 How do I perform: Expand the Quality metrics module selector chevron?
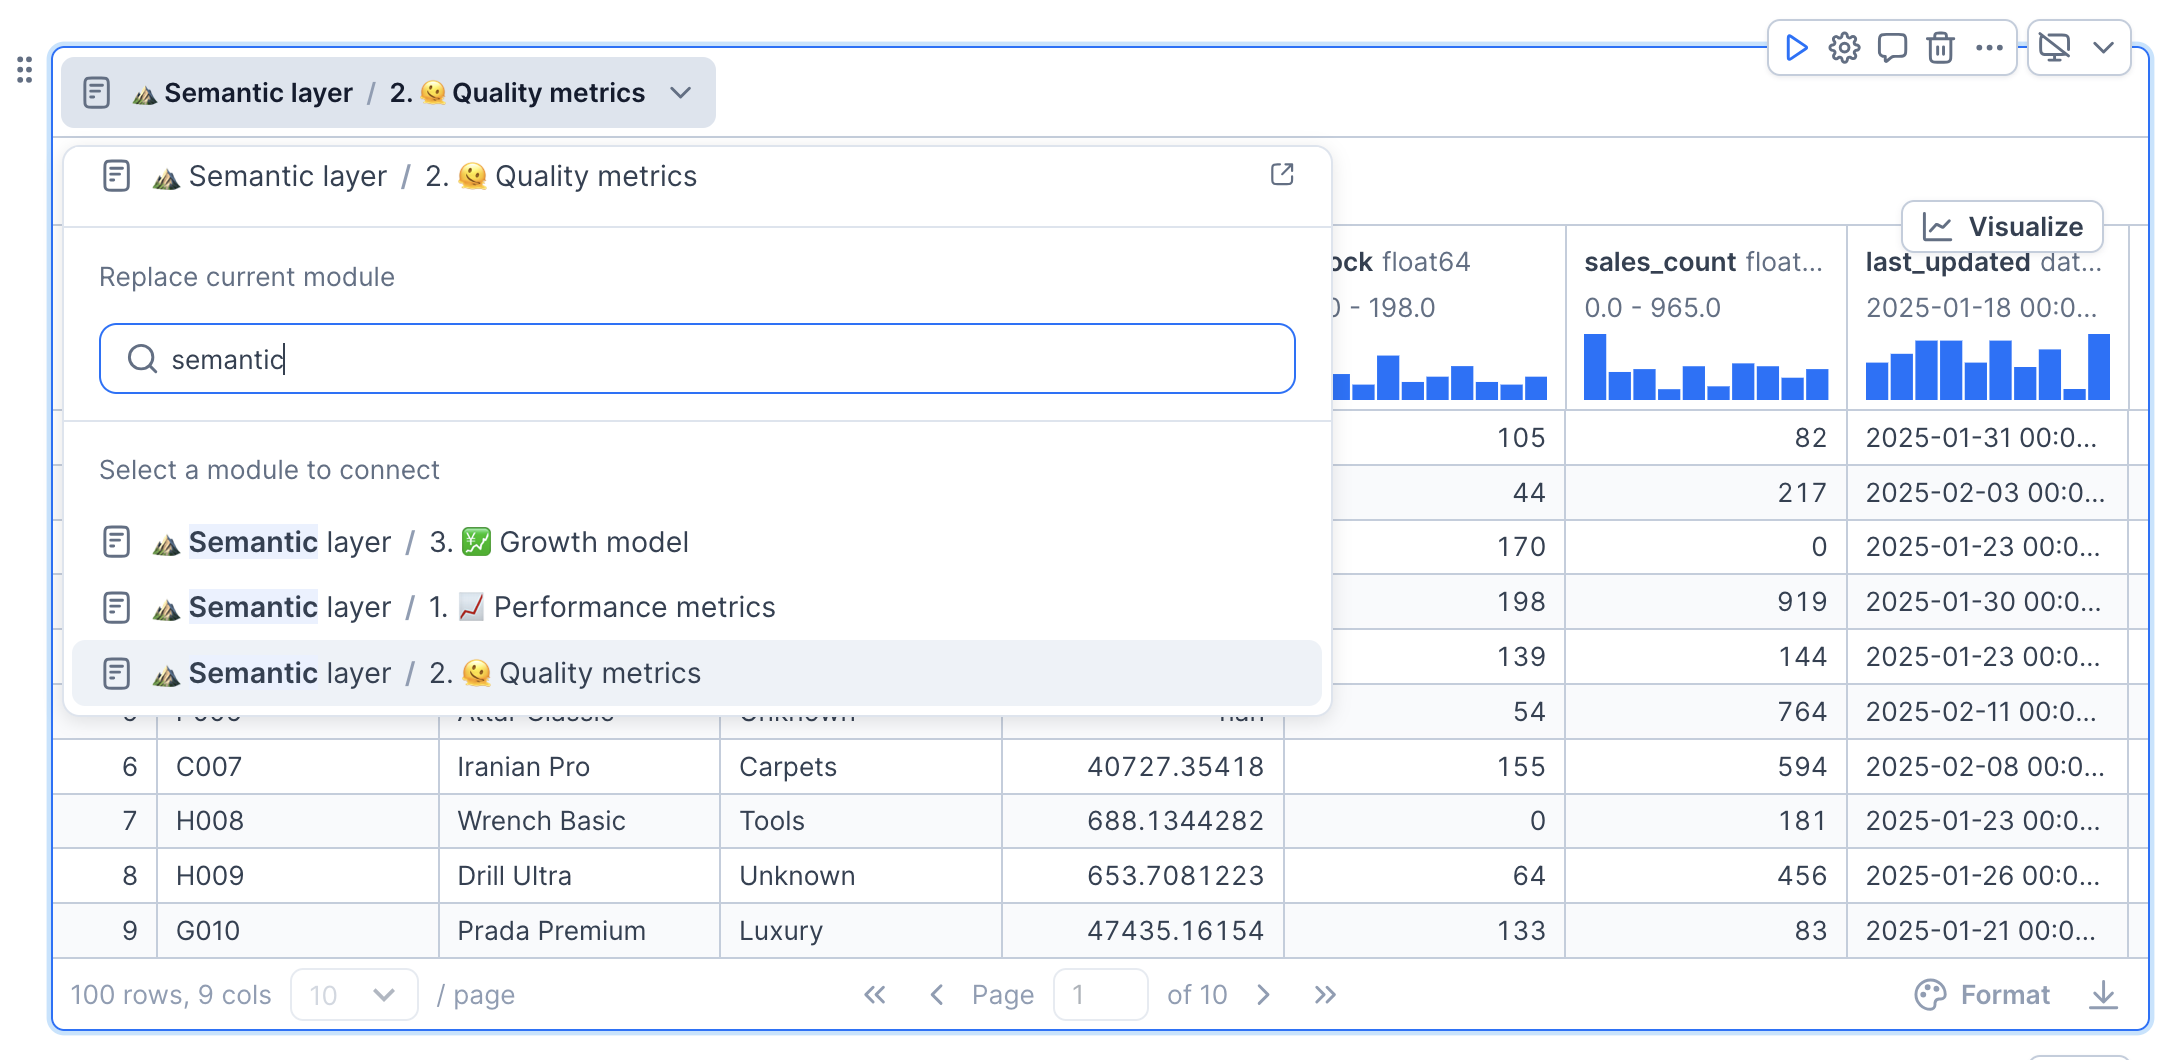click(681, 93)
